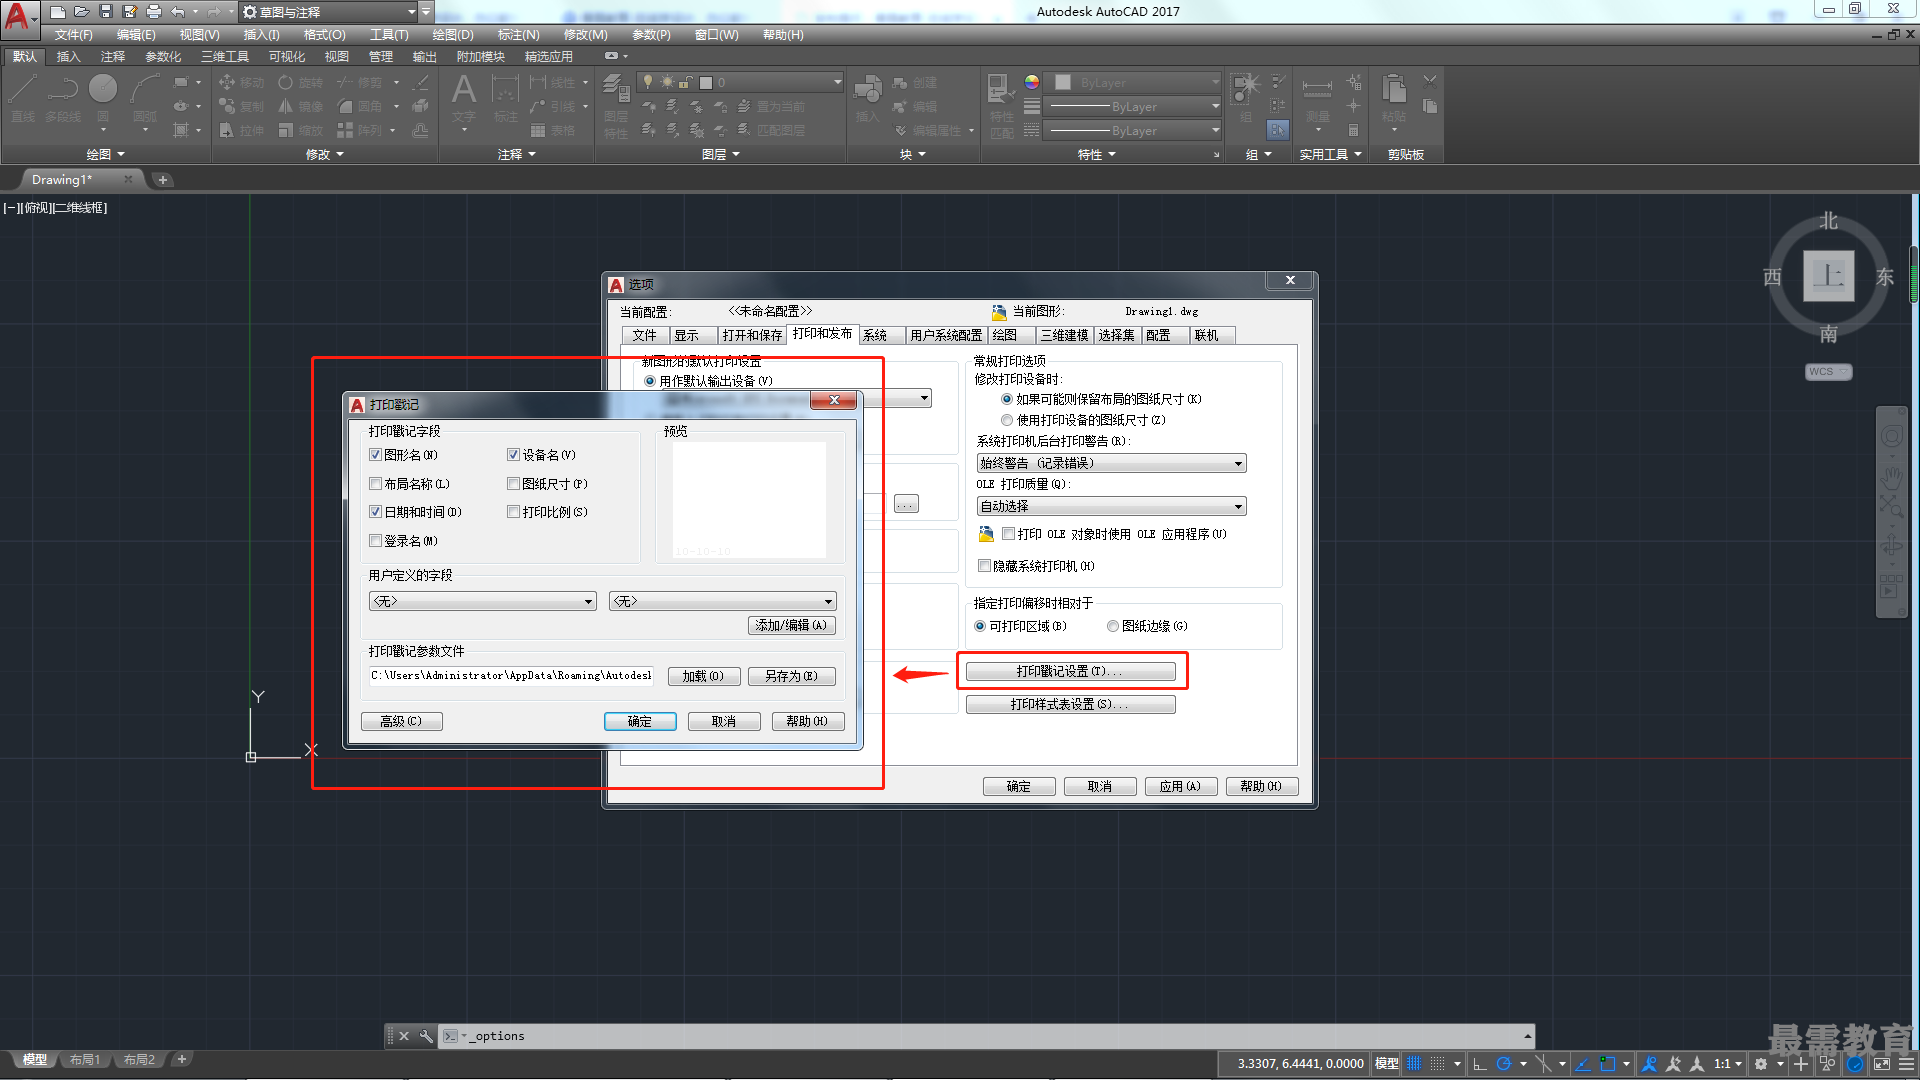Click the Save quick-access icon
The width and height of the screenshot is (1920, 1080).
click(105, 12)
